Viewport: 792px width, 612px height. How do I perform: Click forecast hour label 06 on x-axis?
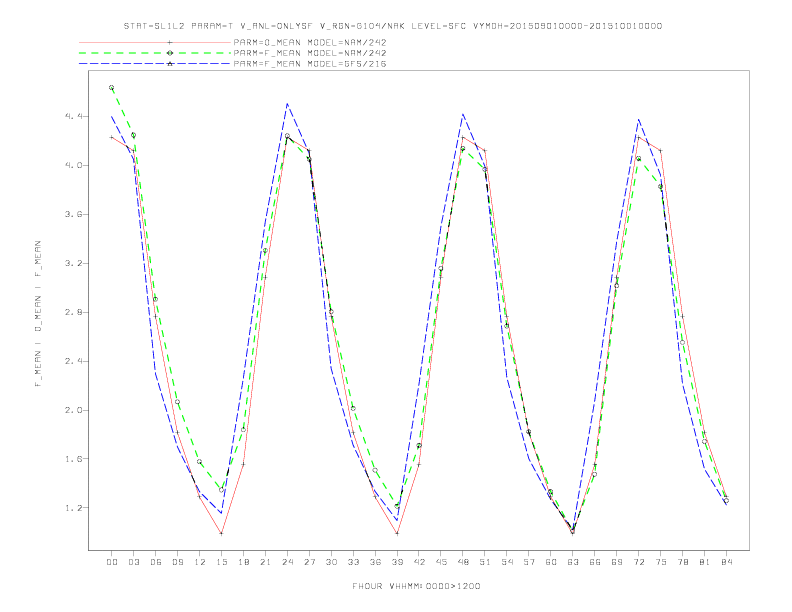point(156,562)
